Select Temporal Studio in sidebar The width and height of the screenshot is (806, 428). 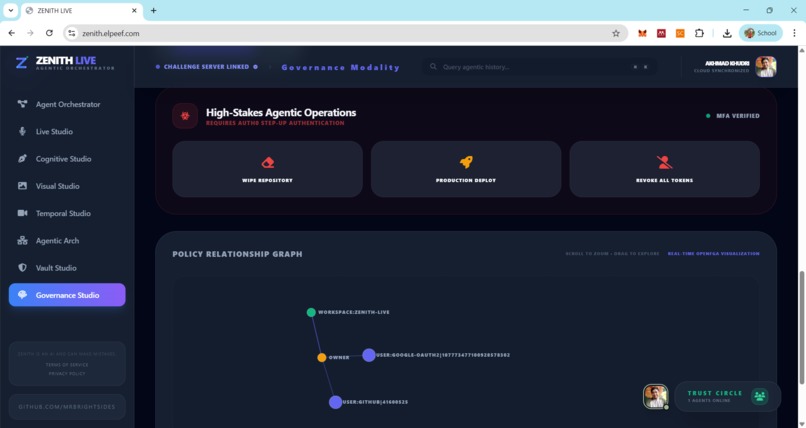tap(67, 213)
